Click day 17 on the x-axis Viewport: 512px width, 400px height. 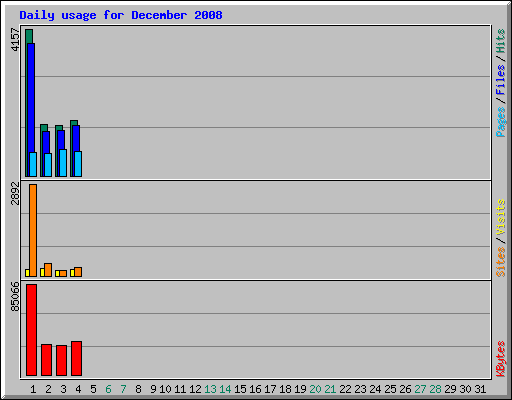[270, 389]
